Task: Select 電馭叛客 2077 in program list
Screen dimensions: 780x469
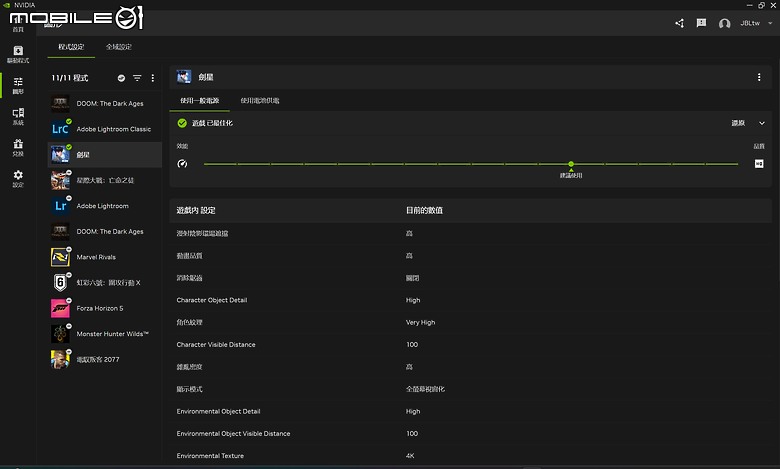Action: click(104, 360)
